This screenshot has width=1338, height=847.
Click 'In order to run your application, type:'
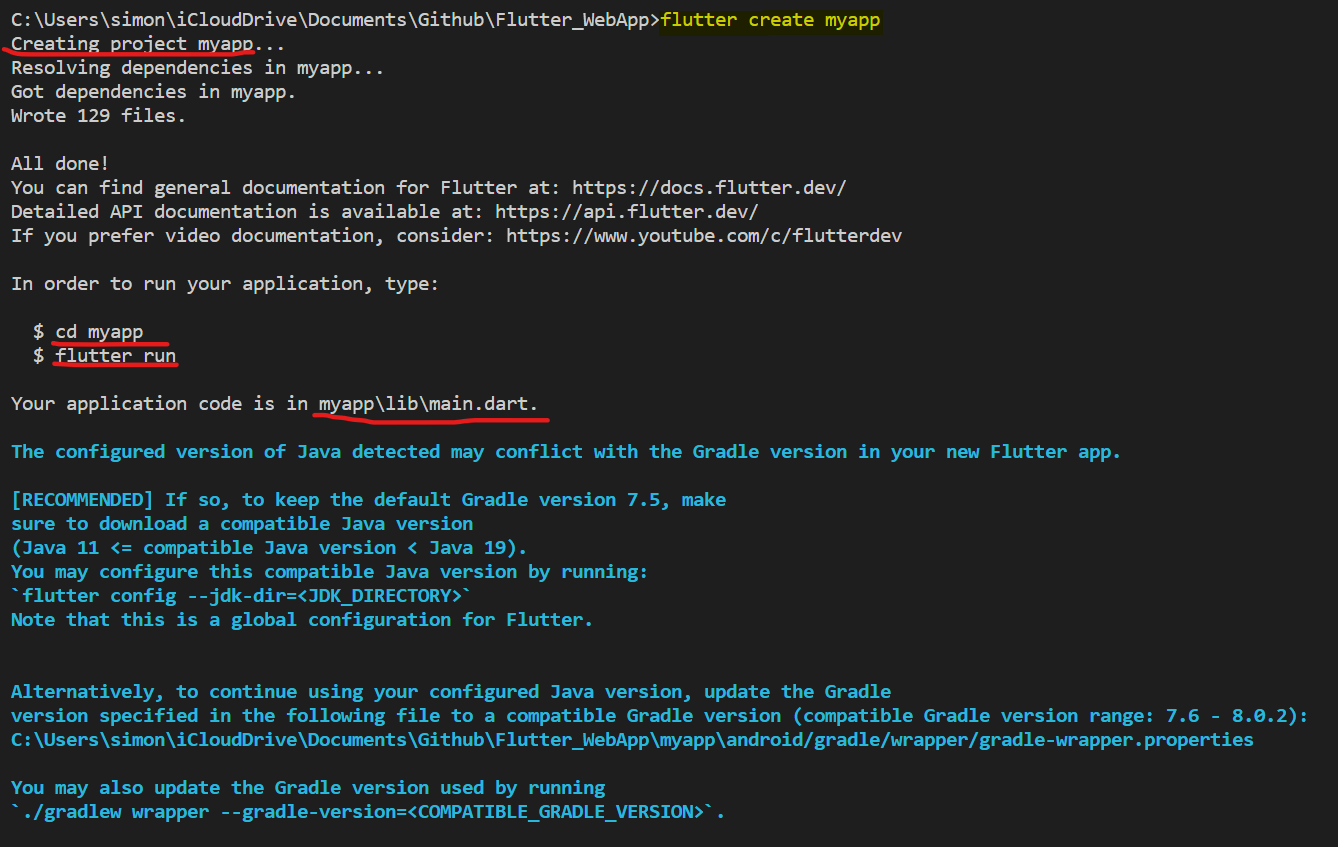click(x=225, y=284)
